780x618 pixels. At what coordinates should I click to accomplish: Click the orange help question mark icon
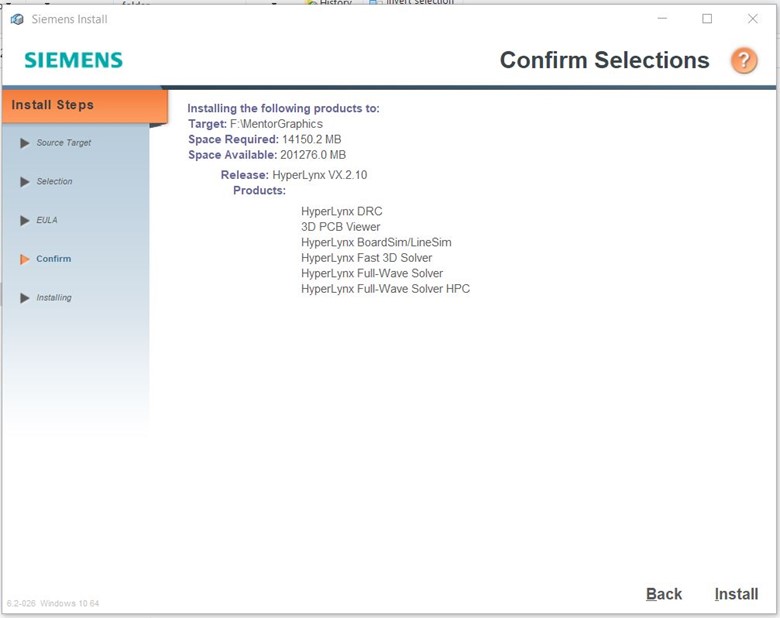[x=744, y=60]
